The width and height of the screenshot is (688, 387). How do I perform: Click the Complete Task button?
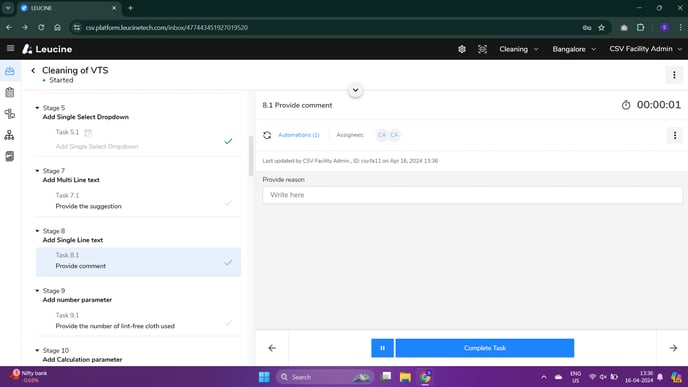[485, 348]
